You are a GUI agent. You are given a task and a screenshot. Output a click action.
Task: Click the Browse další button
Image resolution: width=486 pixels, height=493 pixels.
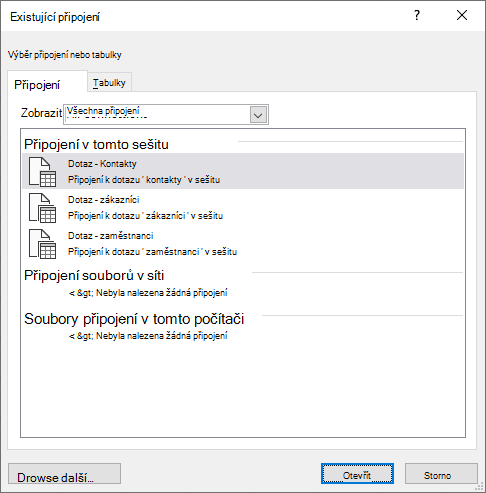(x=64, y=474)
